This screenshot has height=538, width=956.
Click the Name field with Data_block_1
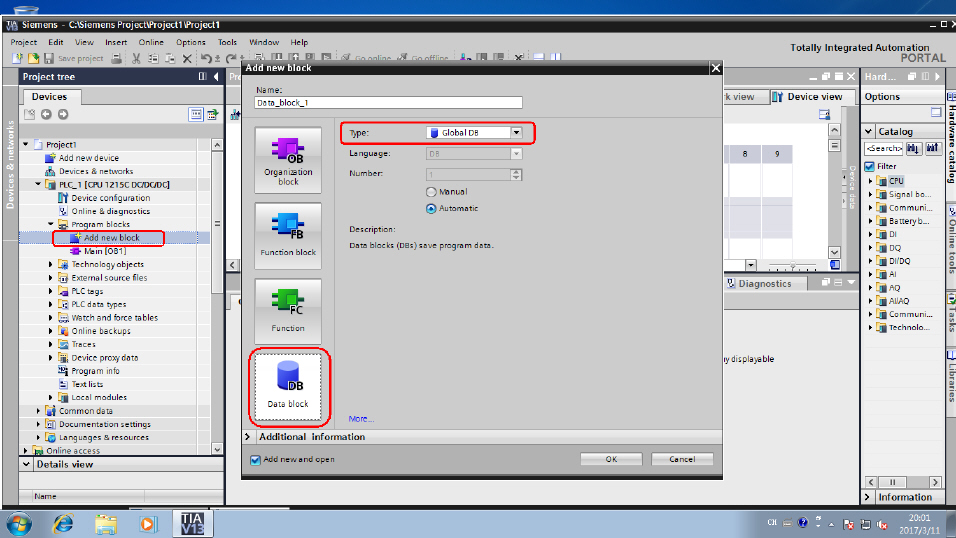(x=388, y=102)
